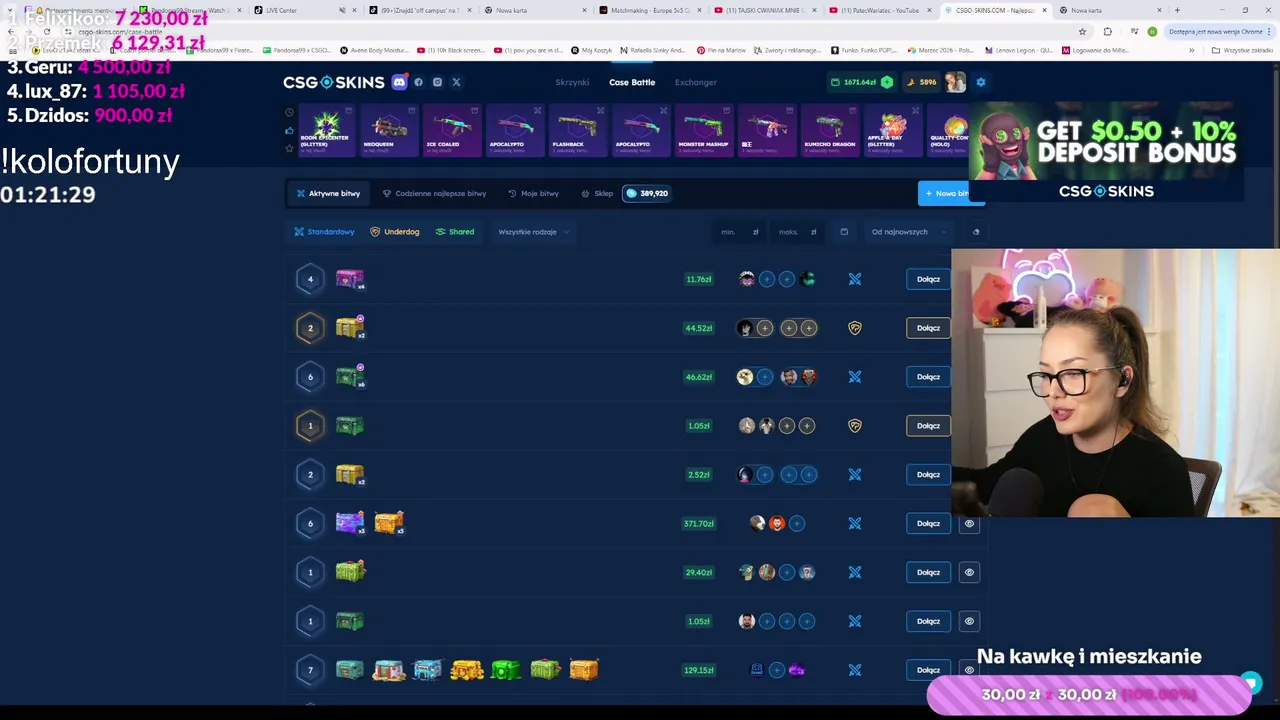Bookmark this page with the Chrome star icon
The image size is (1280, 720).
pos(1082,31)
